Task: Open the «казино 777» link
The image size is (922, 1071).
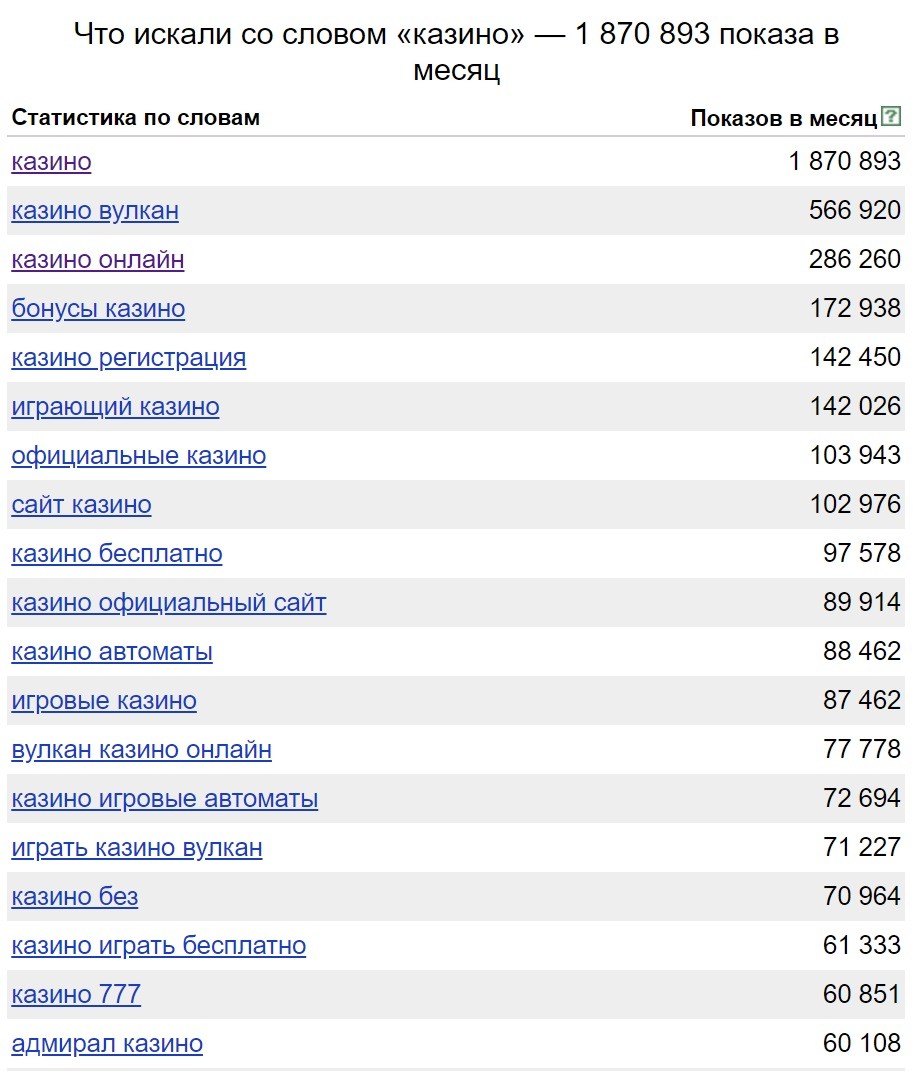Action: 76,995
